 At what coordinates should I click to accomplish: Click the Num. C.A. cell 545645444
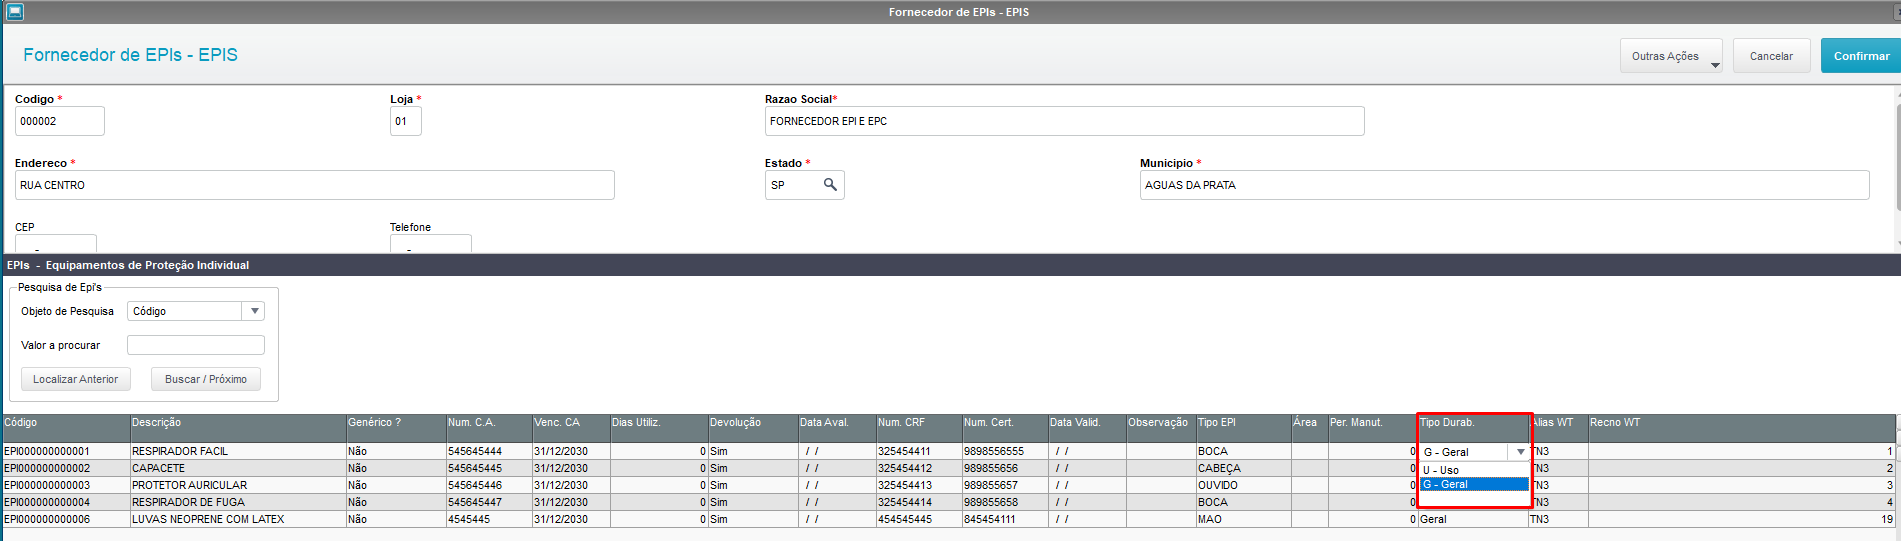[x=489, y=451]
